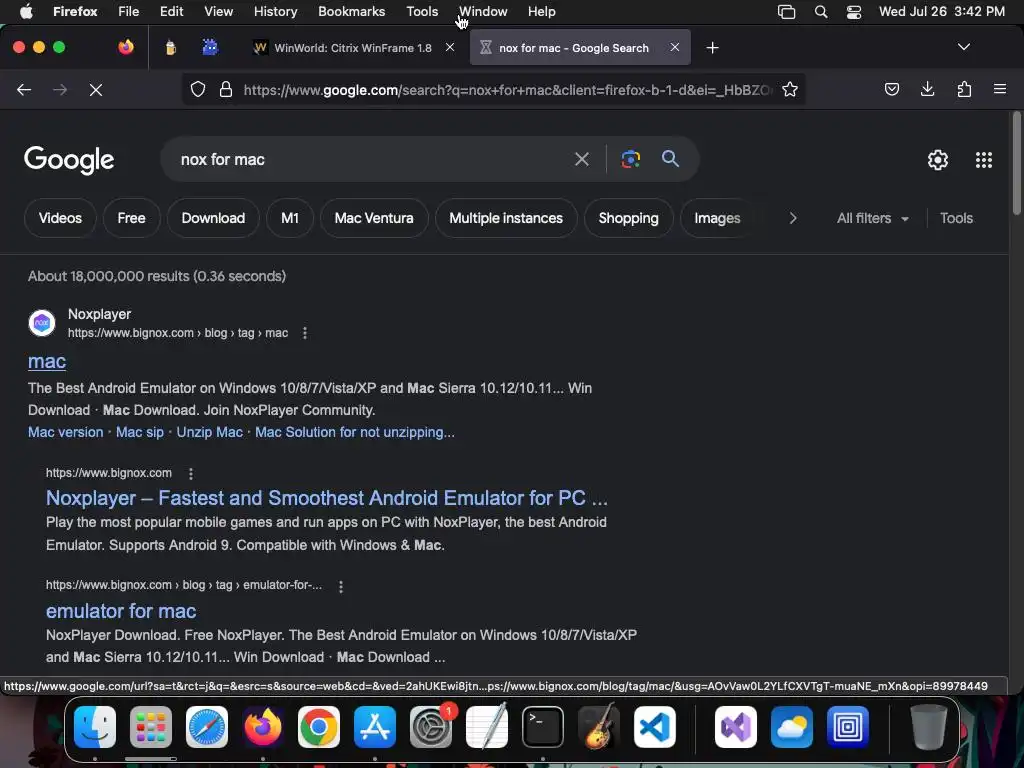Open 'Noxplayer – Fastest and Smoothest' result

[327, 498]
